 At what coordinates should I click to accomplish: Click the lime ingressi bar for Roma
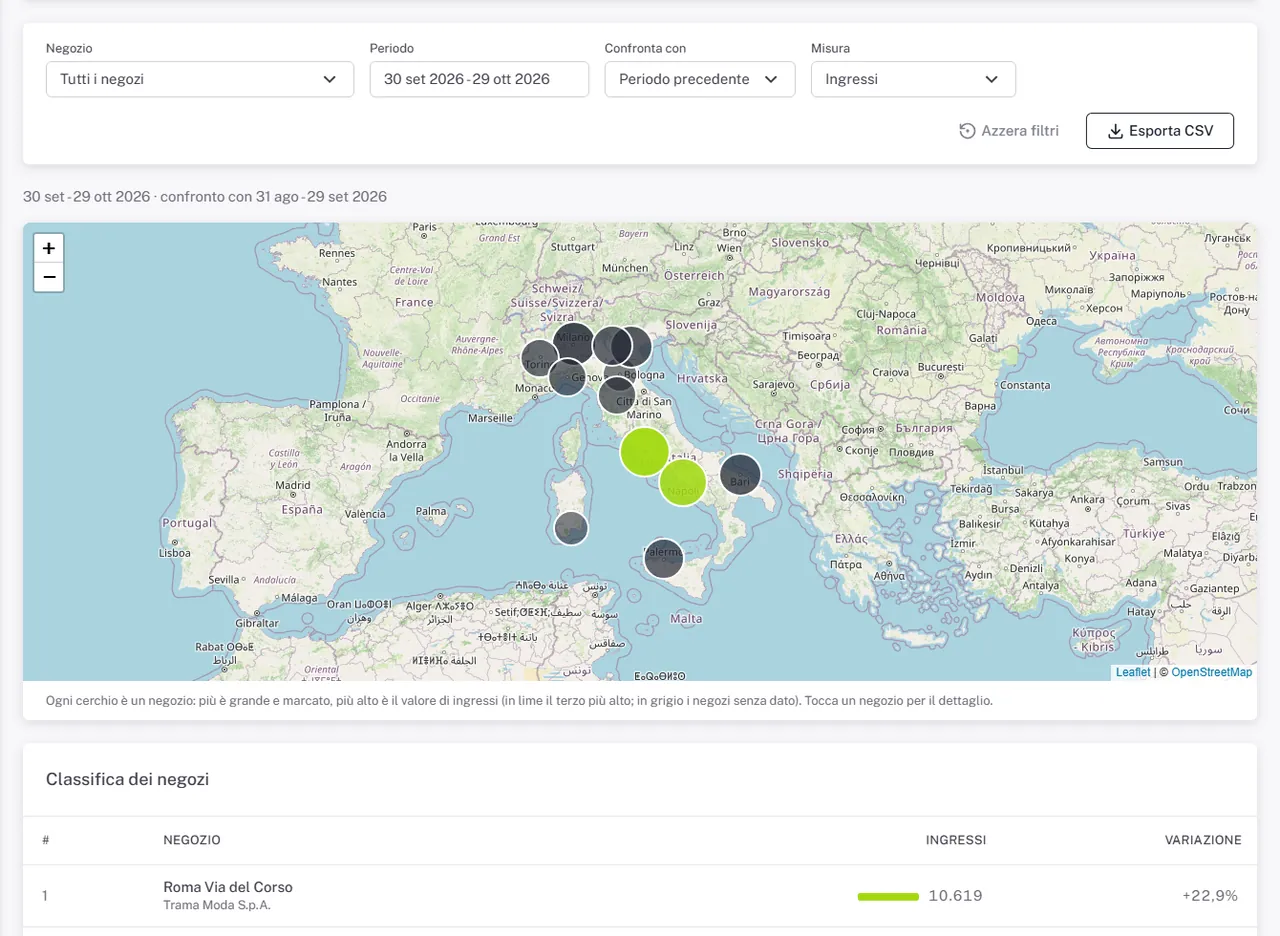pyautogui.click(x=888, y=897)
